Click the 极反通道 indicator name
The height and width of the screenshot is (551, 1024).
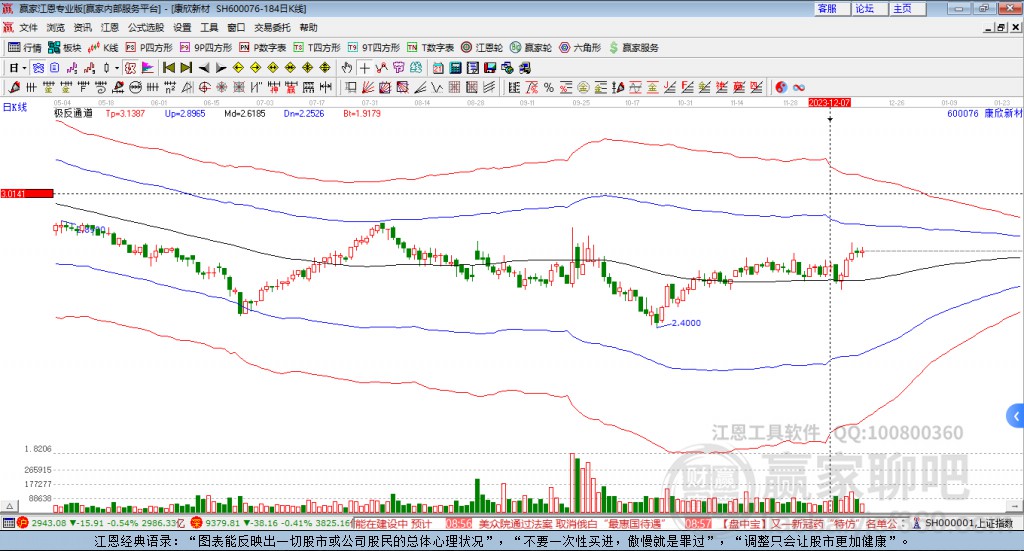[73, 113]
